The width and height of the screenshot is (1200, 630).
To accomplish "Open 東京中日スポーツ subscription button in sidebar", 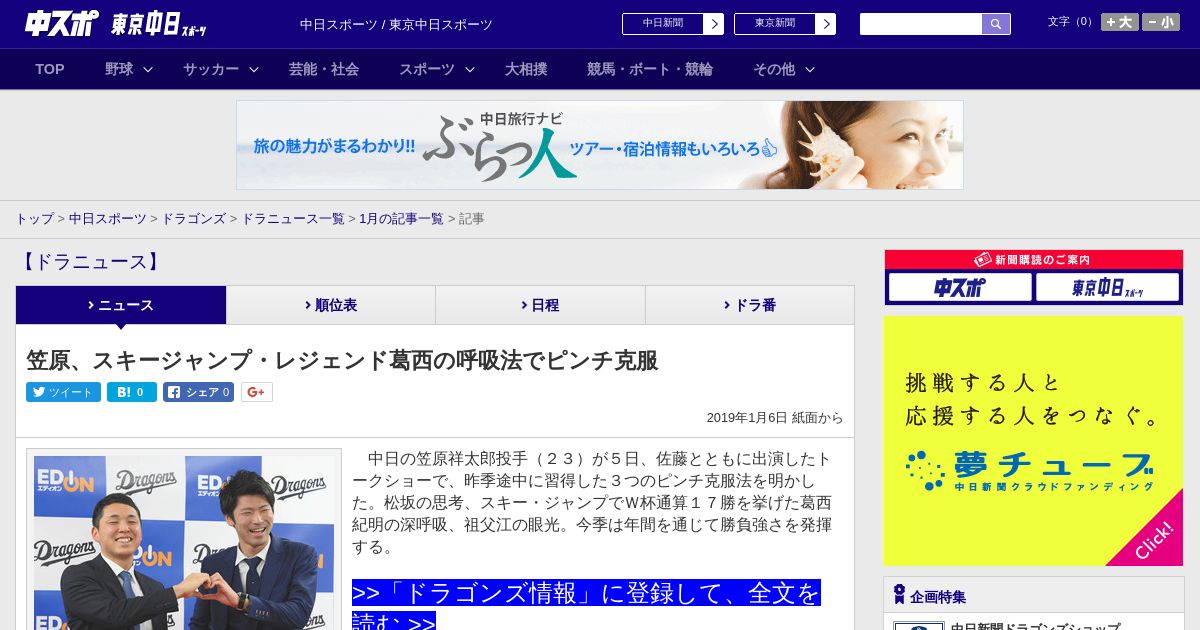I will tap(1108, 288).
